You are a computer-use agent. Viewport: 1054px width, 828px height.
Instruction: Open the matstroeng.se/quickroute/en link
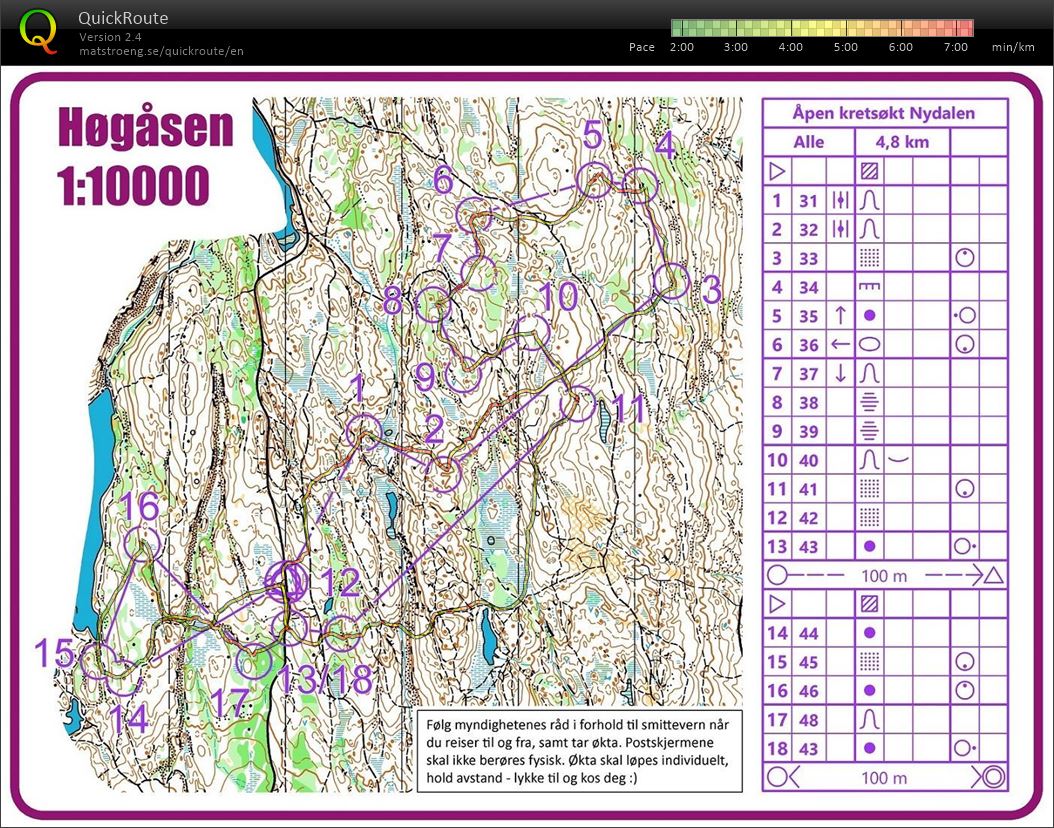161,51
